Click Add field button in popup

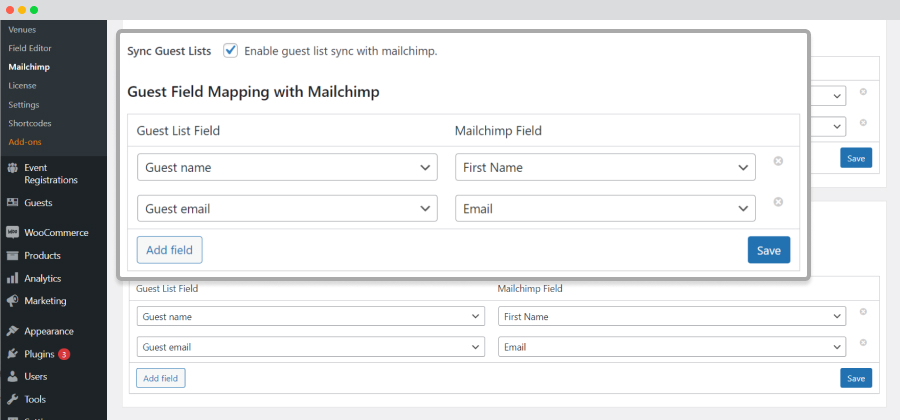coord(169,250)
